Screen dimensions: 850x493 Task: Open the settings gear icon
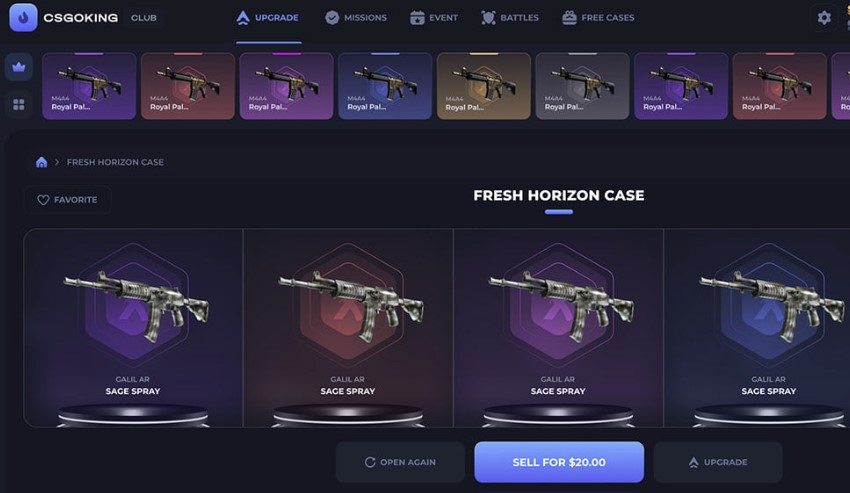pyautogui.click(x=824, y=18)
